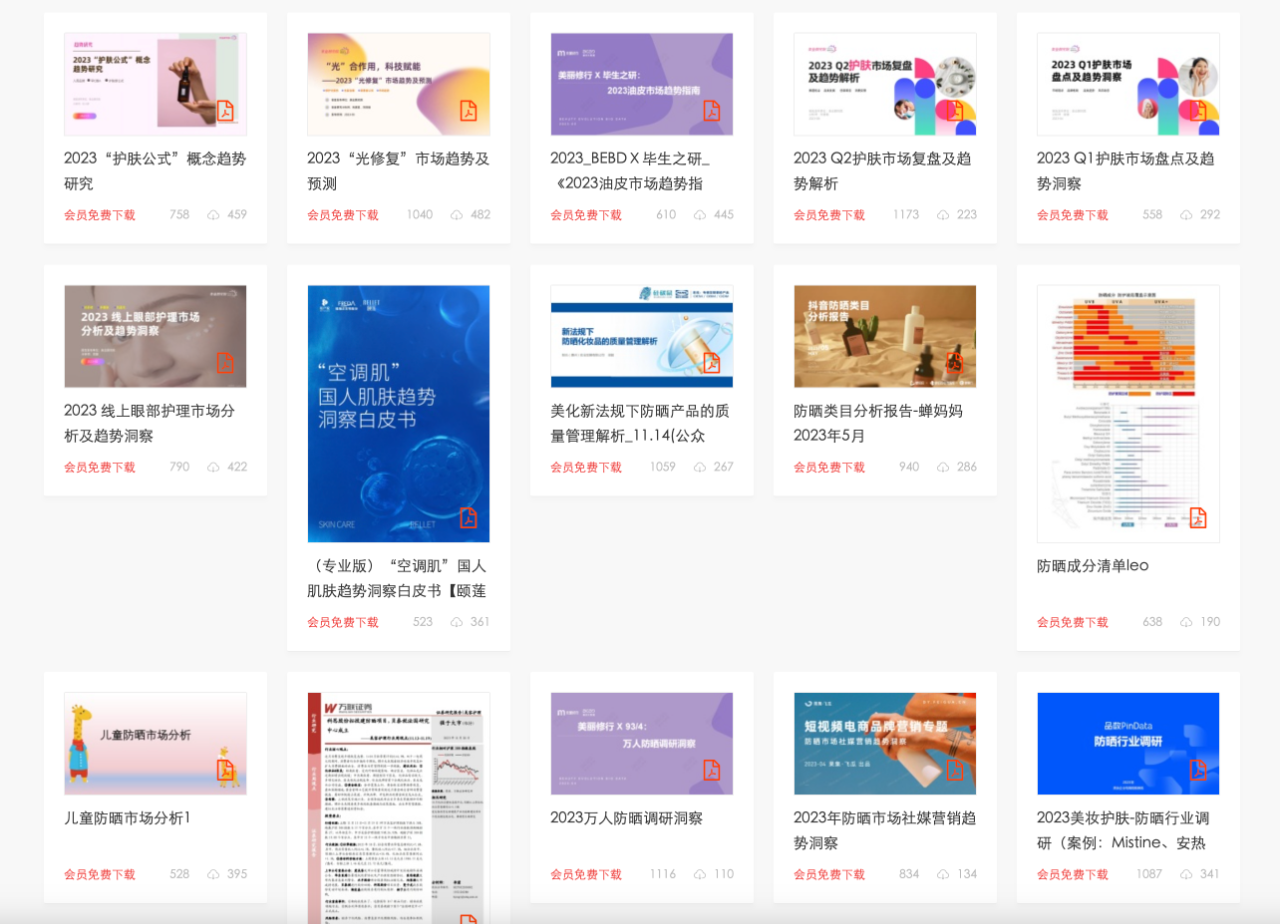Click download cloud icon beside 395
The height and width of the screenshot is (924, 1280).
click(213, 874)
